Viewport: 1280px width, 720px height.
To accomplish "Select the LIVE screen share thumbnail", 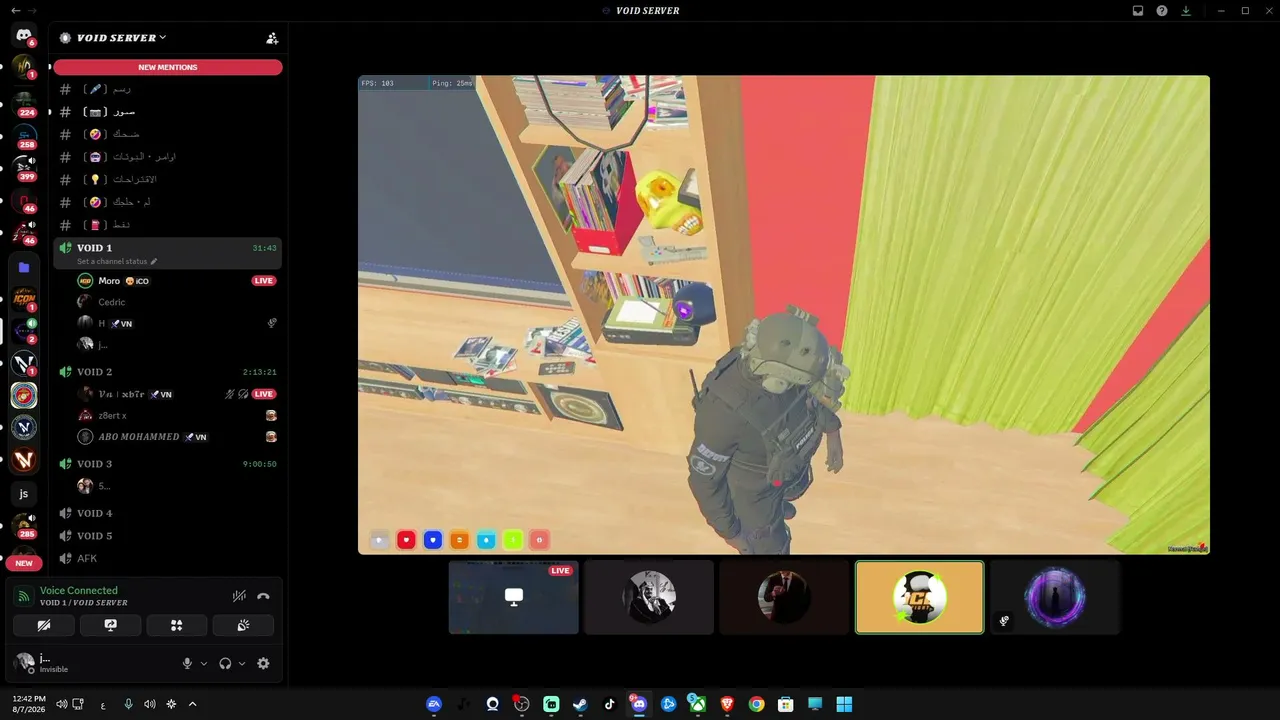I will (514, 597).
